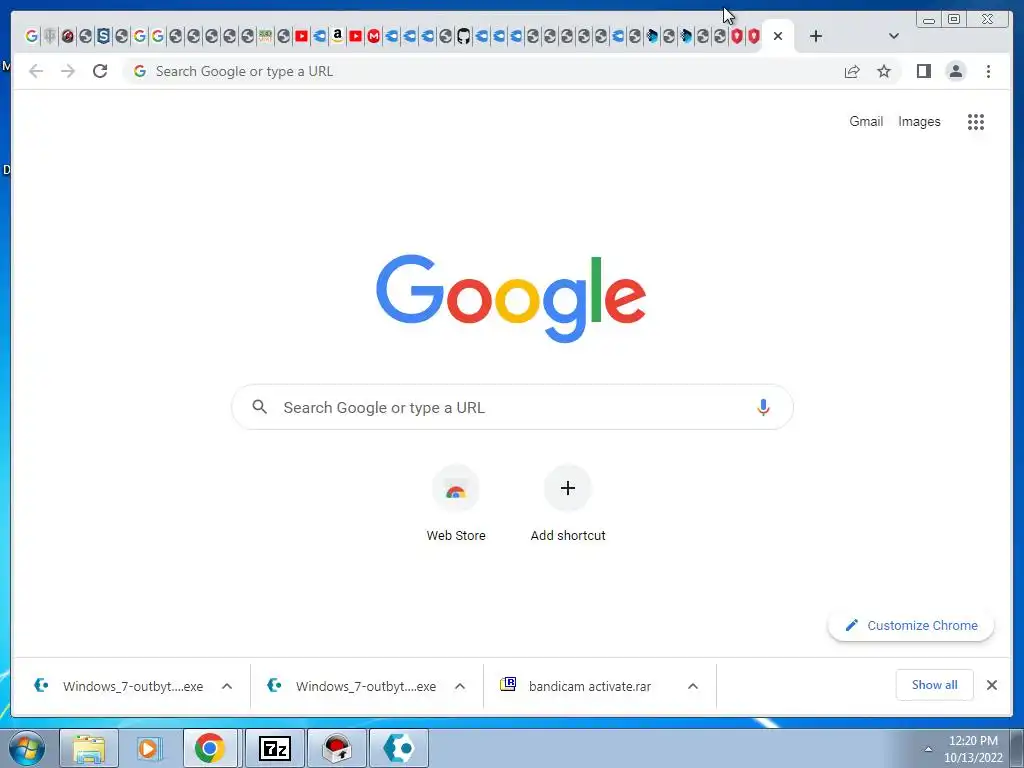Open second Windows_7-outbyt exe download

[x=352, y=686]
